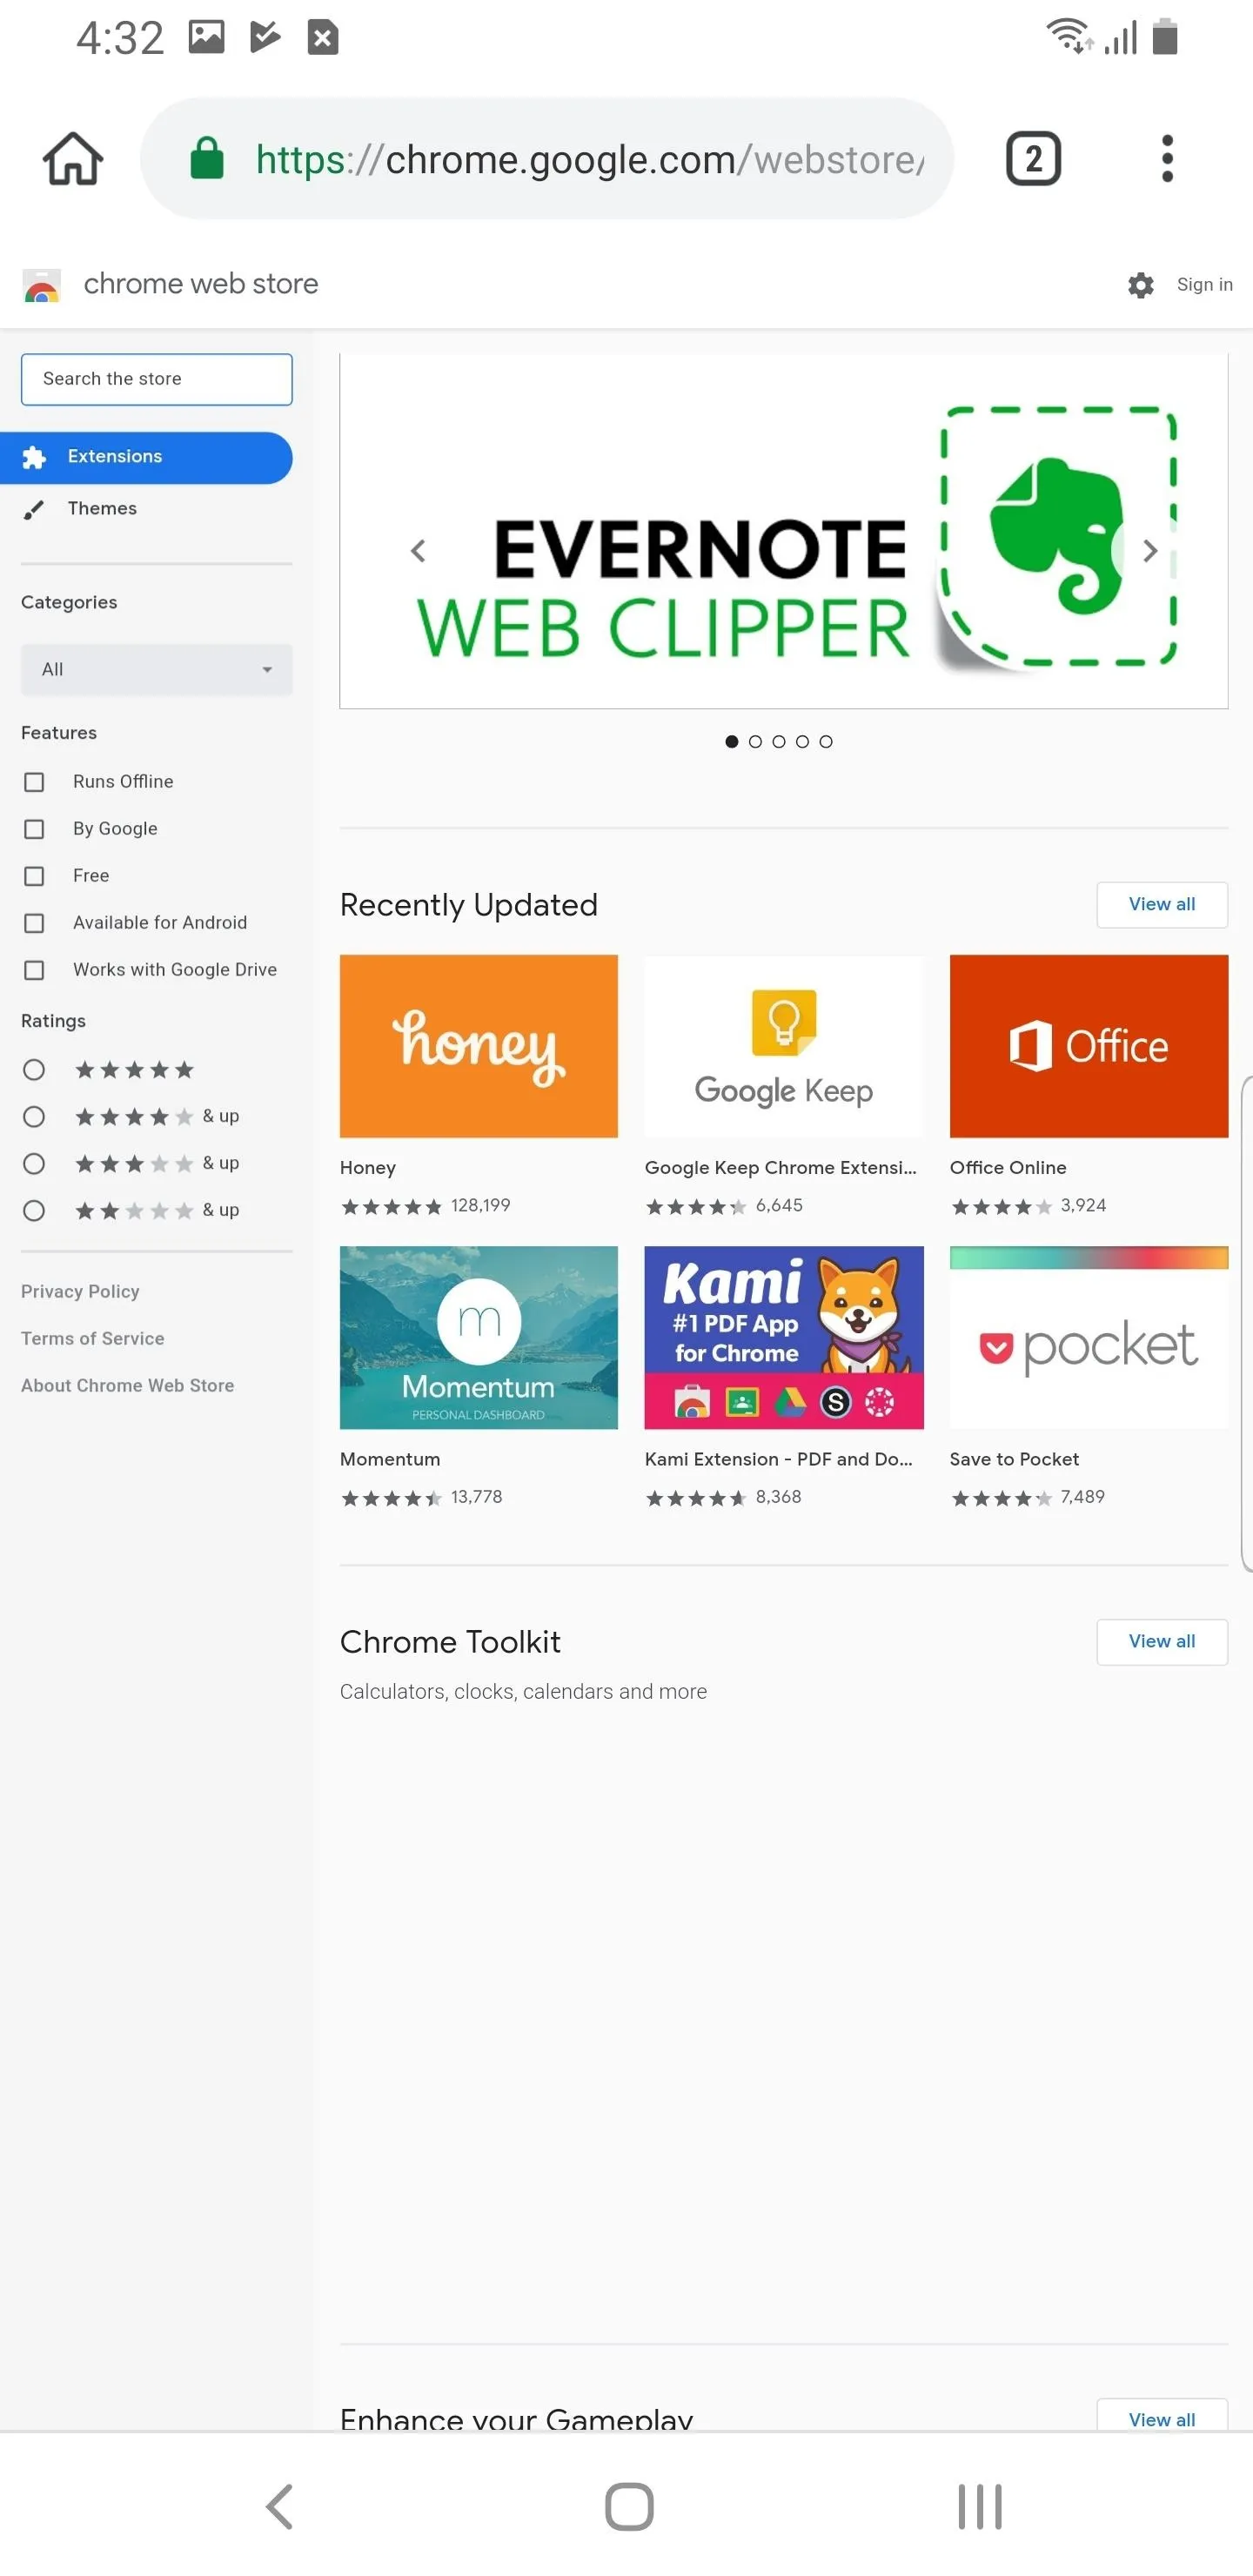Check the Available for Android box
1253x2576 pixels.
(34, 923)
